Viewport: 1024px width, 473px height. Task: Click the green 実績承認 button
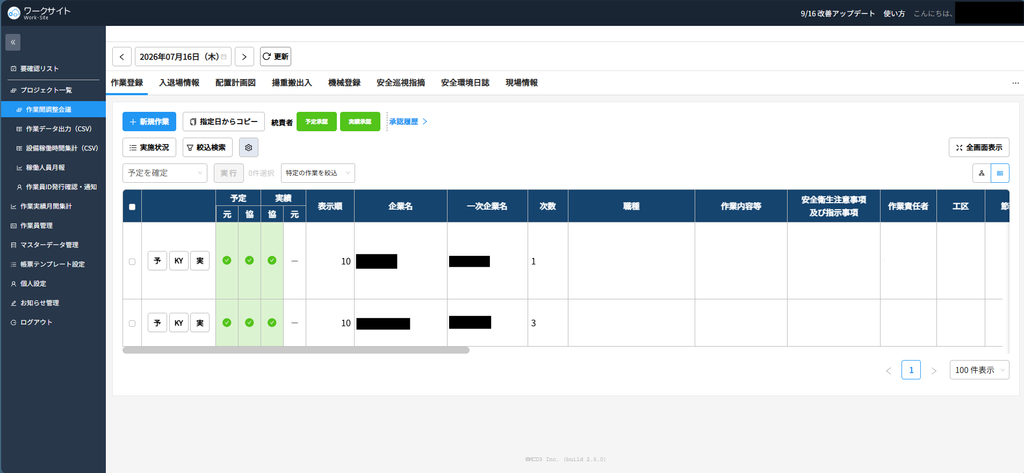[360, 122]
